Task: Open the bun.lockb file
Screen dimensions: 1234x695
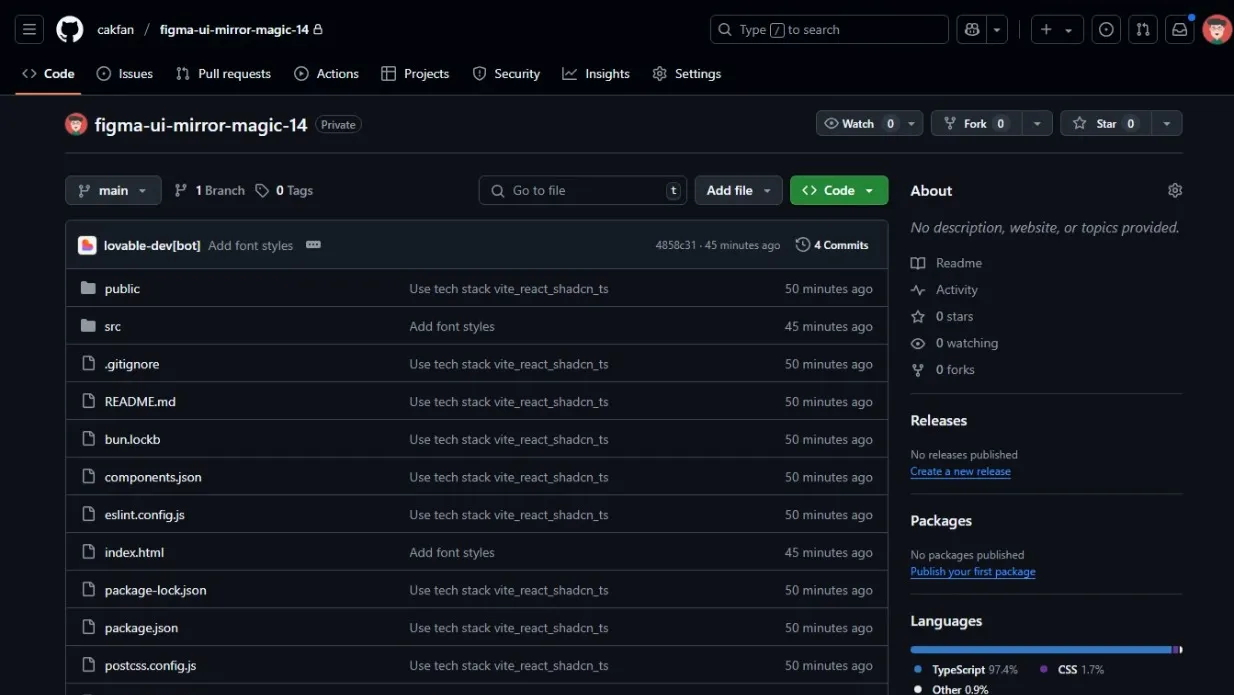Action: (132, 440)
